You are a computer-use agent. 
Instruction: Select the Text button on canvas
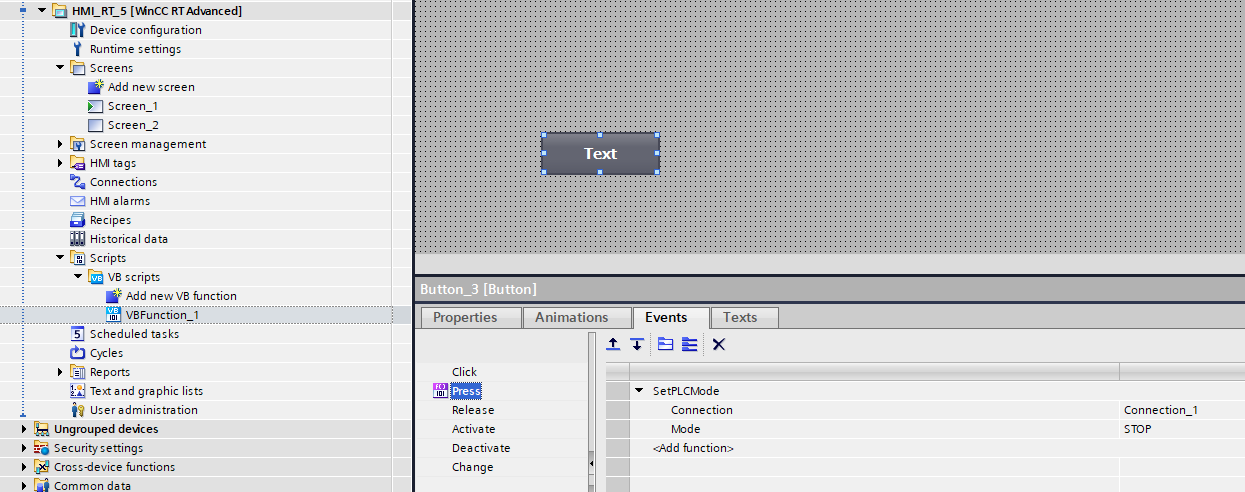tap(600, 154)
